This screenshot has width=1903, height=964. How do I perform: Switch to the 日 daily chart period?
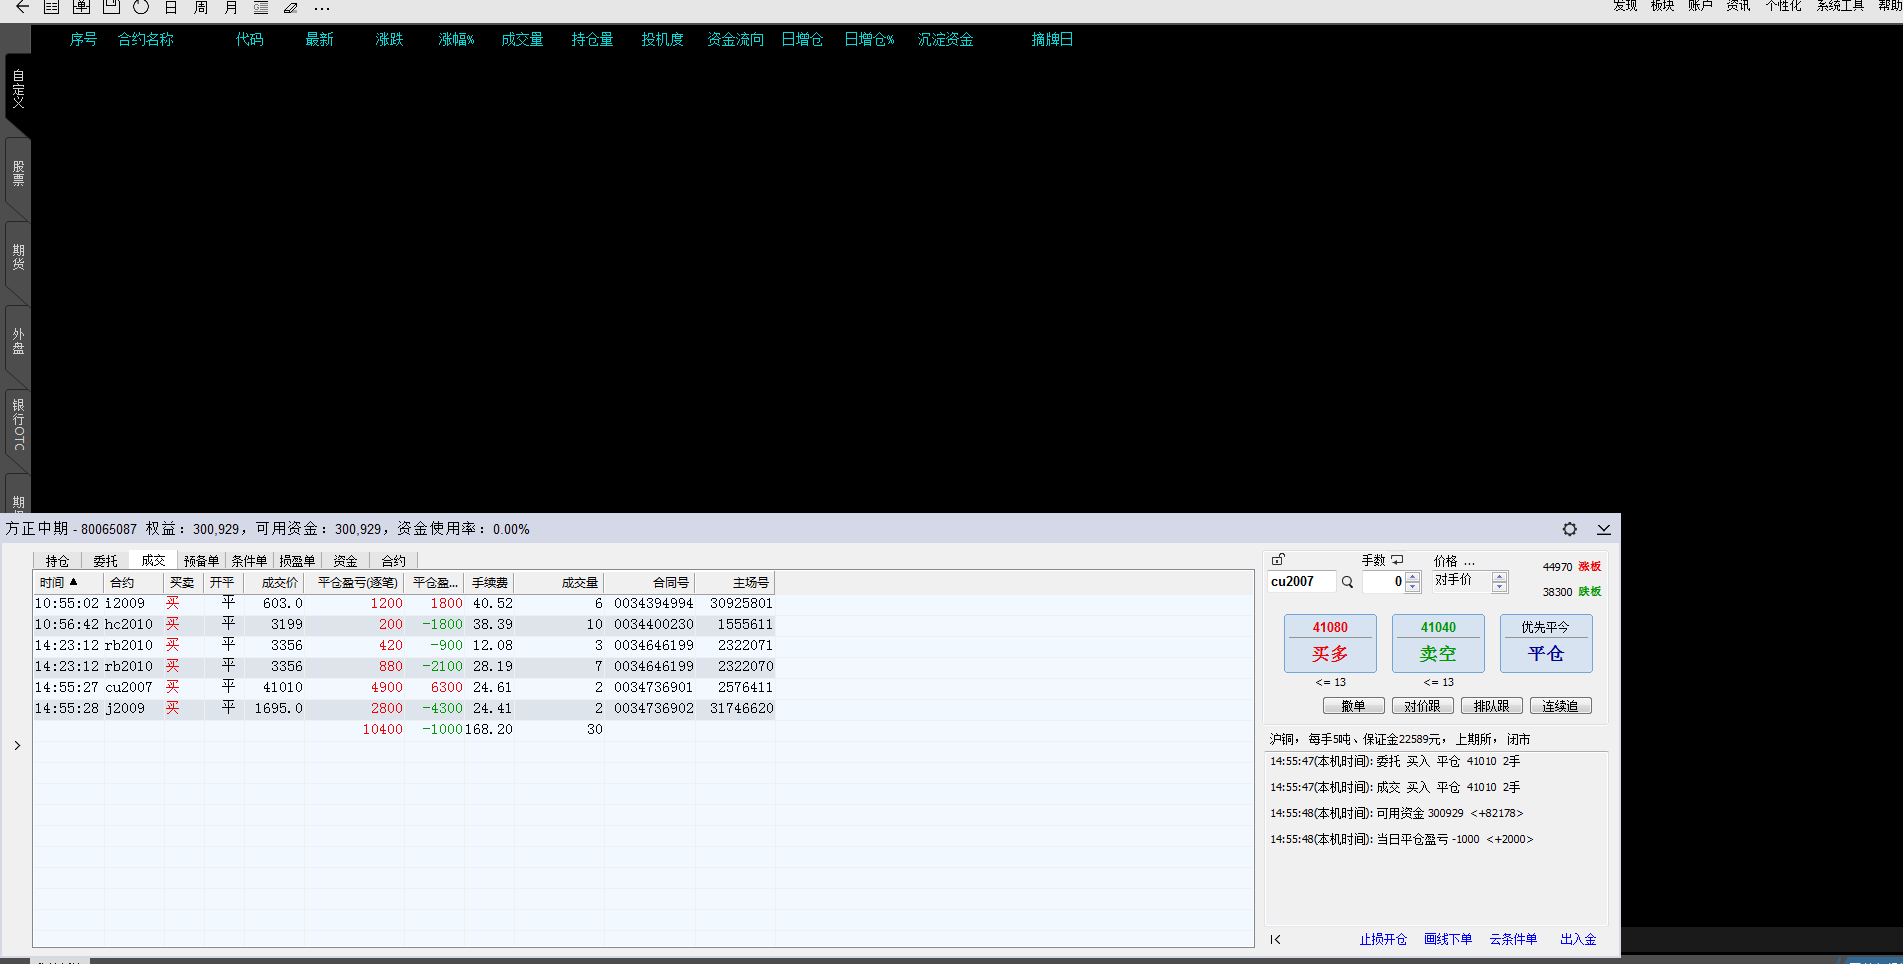[x=171, y=7]
